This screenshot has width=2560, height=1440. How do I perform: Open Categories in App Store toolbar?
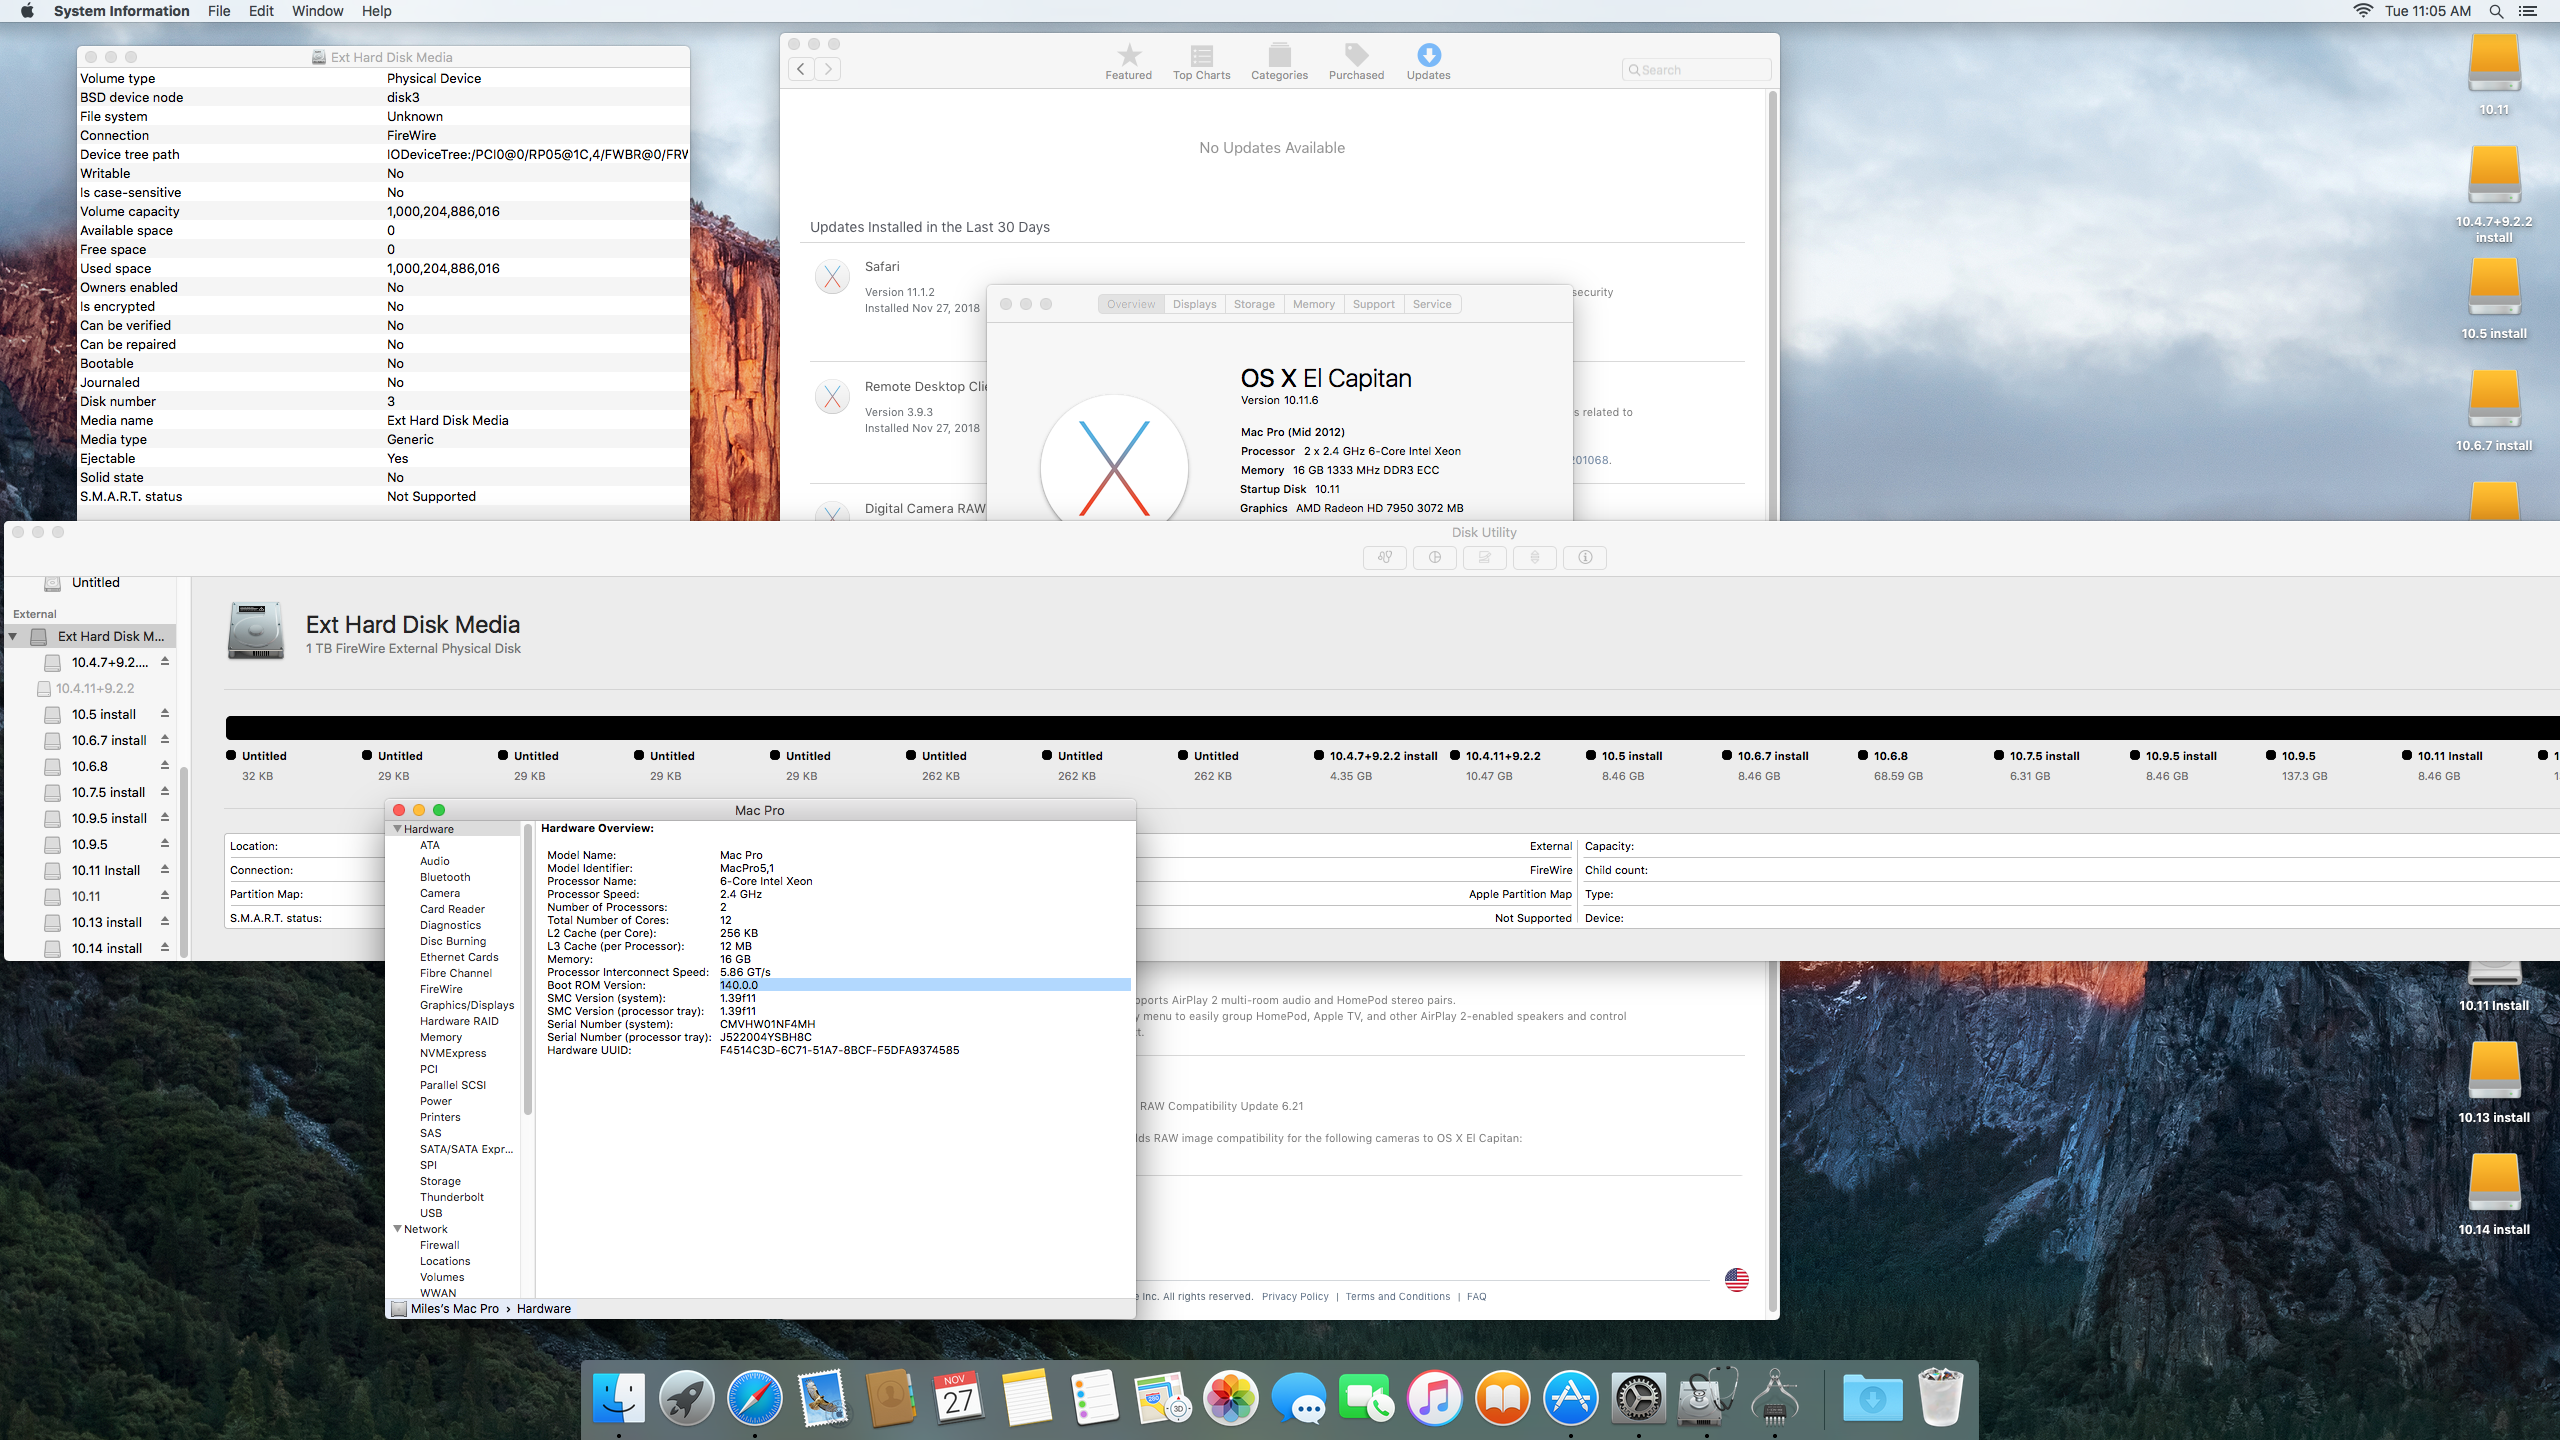(x=1279, y=62)
